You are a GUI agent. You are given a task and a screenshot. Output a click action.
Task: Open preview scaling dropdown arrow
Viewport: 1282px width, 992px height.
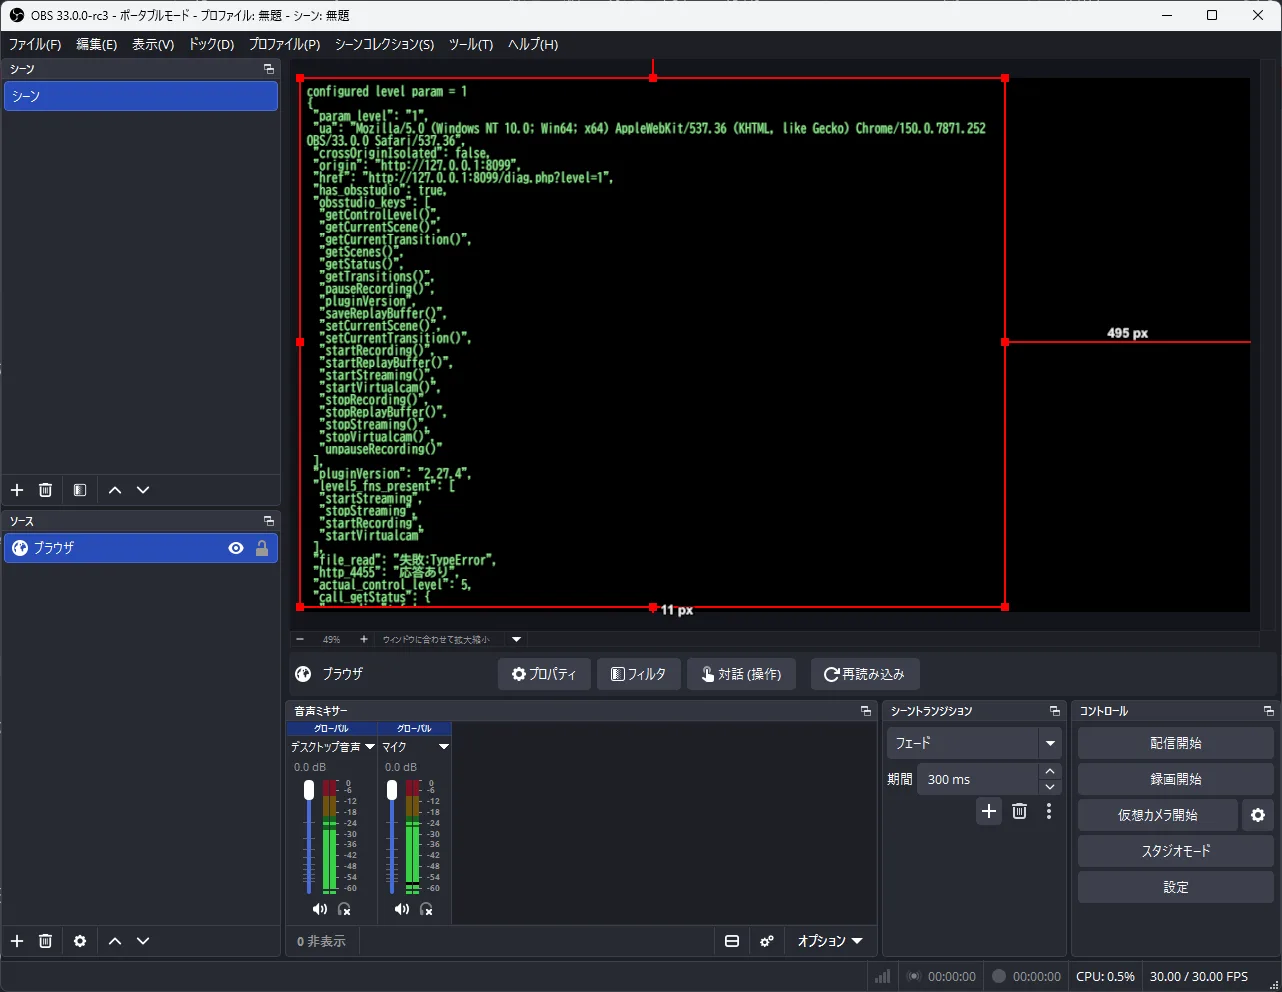point(517,639)
